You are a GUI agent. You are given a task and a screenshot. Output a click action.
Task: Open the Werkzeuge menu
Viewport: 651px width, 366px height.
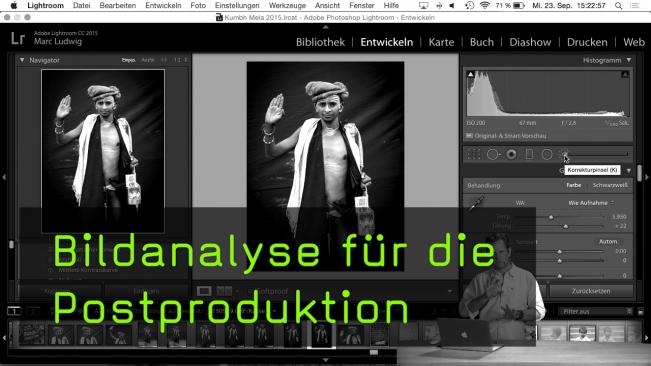point(287,5)
